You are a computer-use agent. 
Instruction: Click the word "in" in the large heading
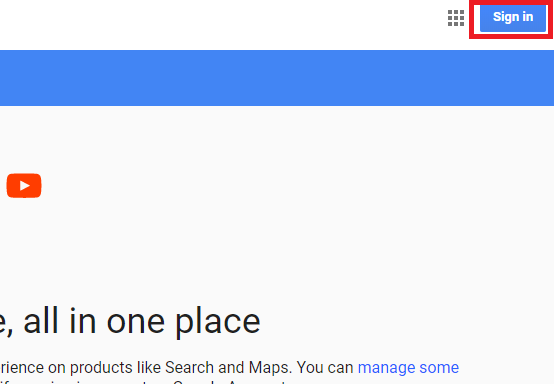(x=83, y=321)
